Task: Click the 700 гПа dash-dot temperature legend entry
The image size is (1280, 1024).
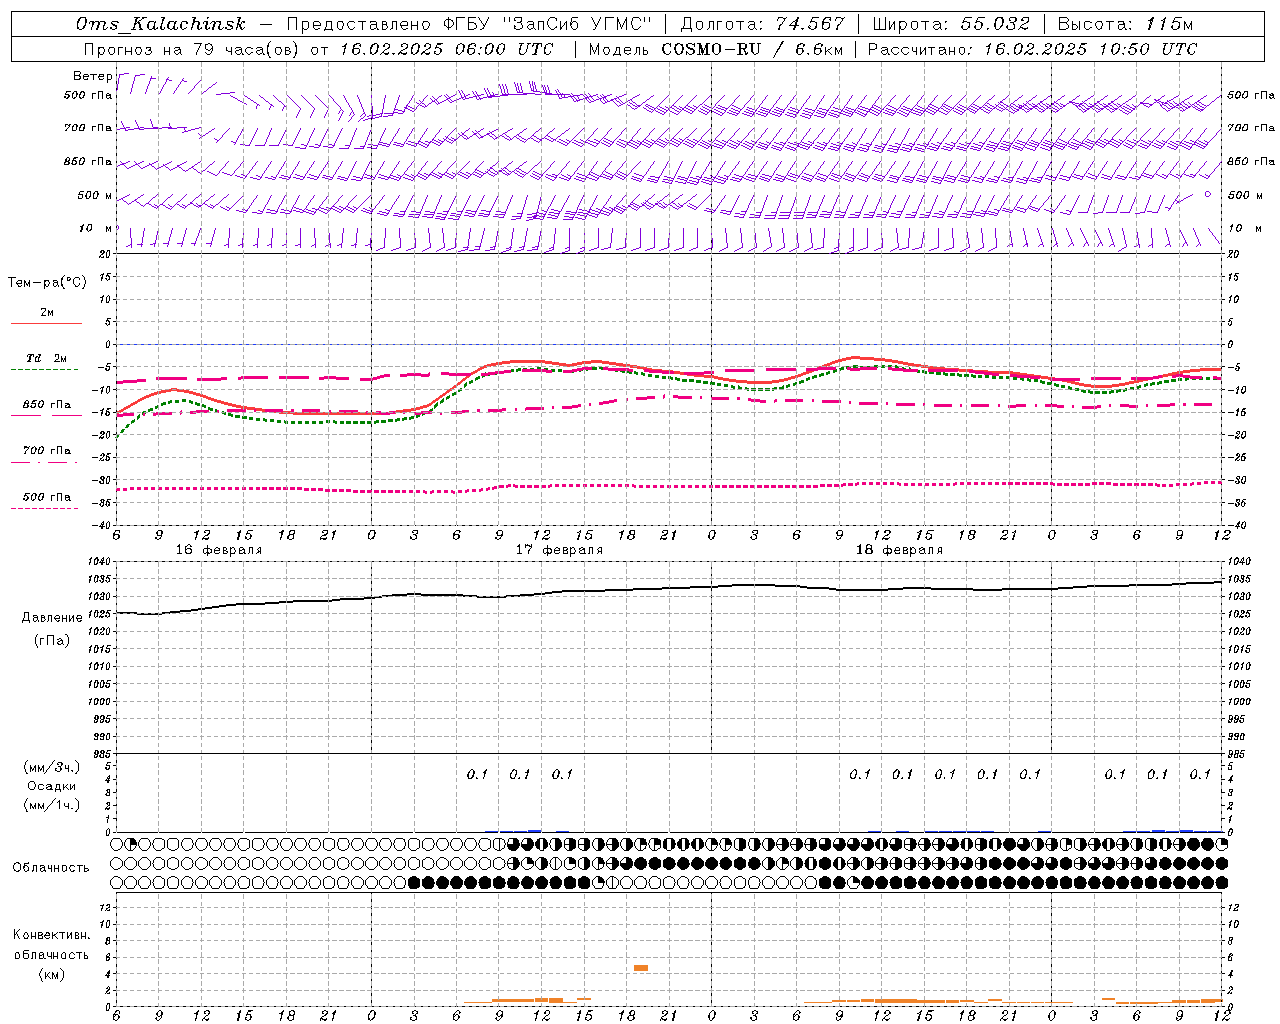Action: [x=46, y=454]
